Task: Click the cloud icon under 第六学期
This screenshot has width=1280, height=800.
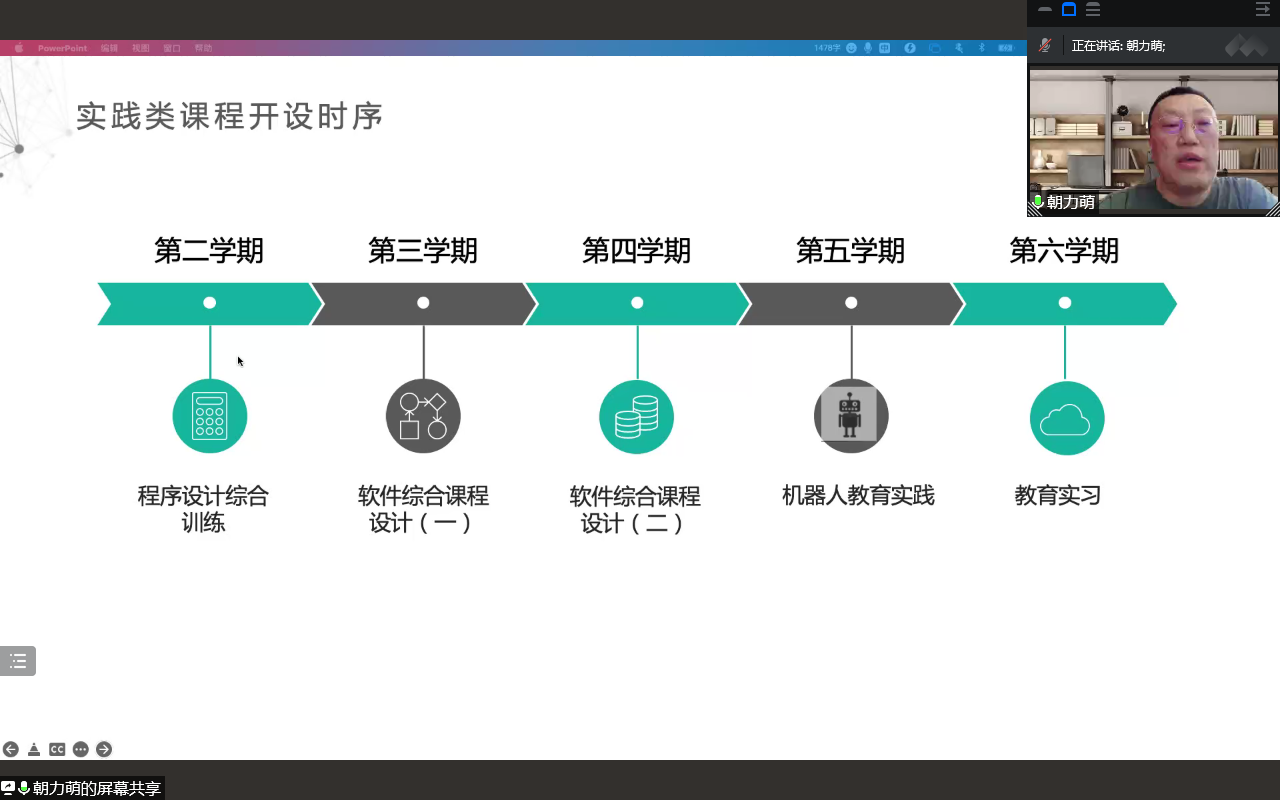Action: coord(1066,418)
